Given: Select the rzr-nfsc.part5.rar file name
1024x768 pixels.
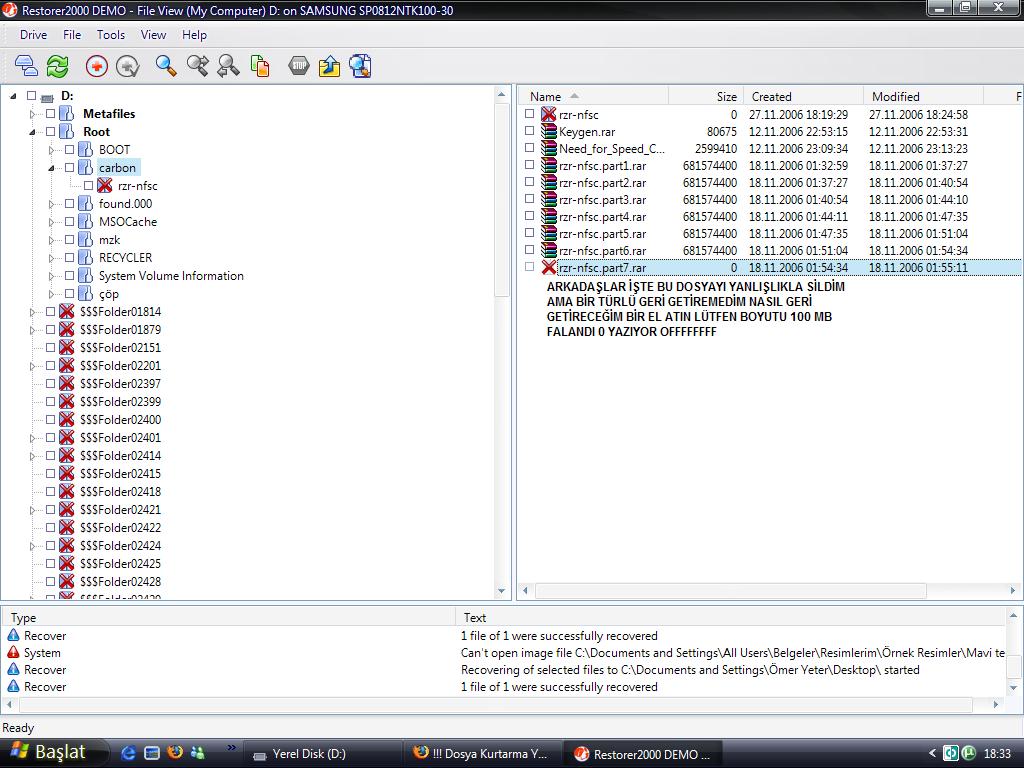Looking at the screenshot, I should coord(603,233).
